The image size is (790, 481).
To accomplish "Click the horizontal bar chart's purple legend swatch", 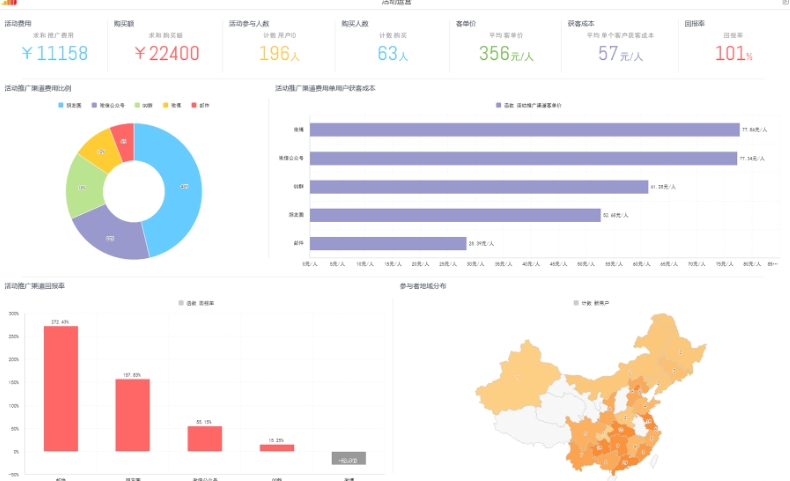I will point(499,104).
